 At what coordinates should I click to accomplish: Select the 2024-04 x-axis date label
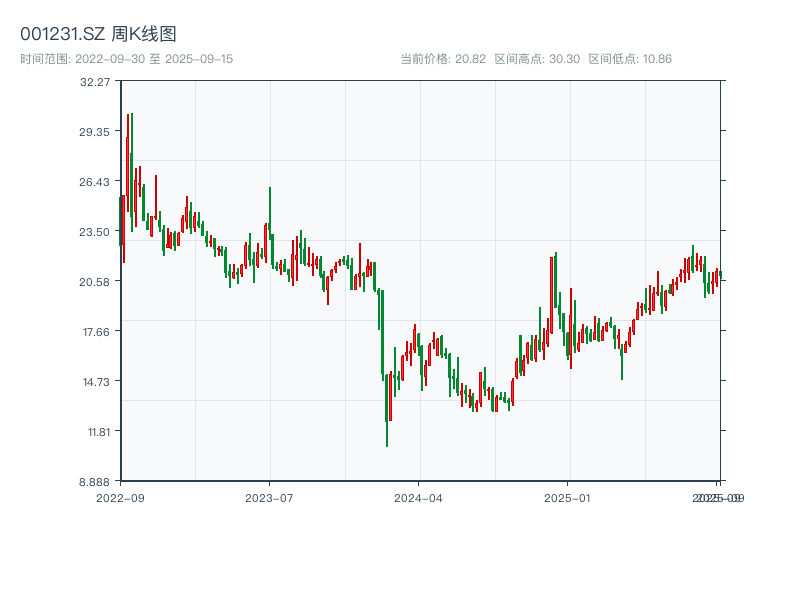(419, 497)
